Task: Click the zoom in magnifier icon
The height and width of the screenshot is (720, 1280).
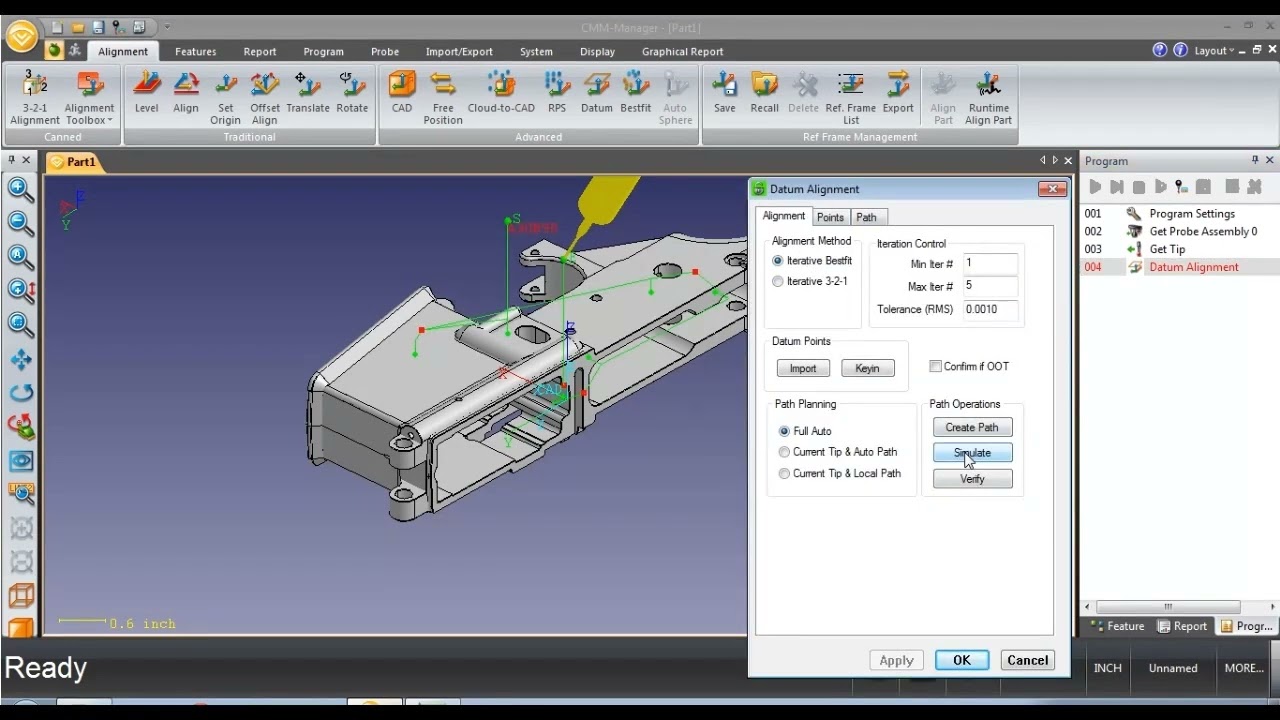Action: point(21,189)
